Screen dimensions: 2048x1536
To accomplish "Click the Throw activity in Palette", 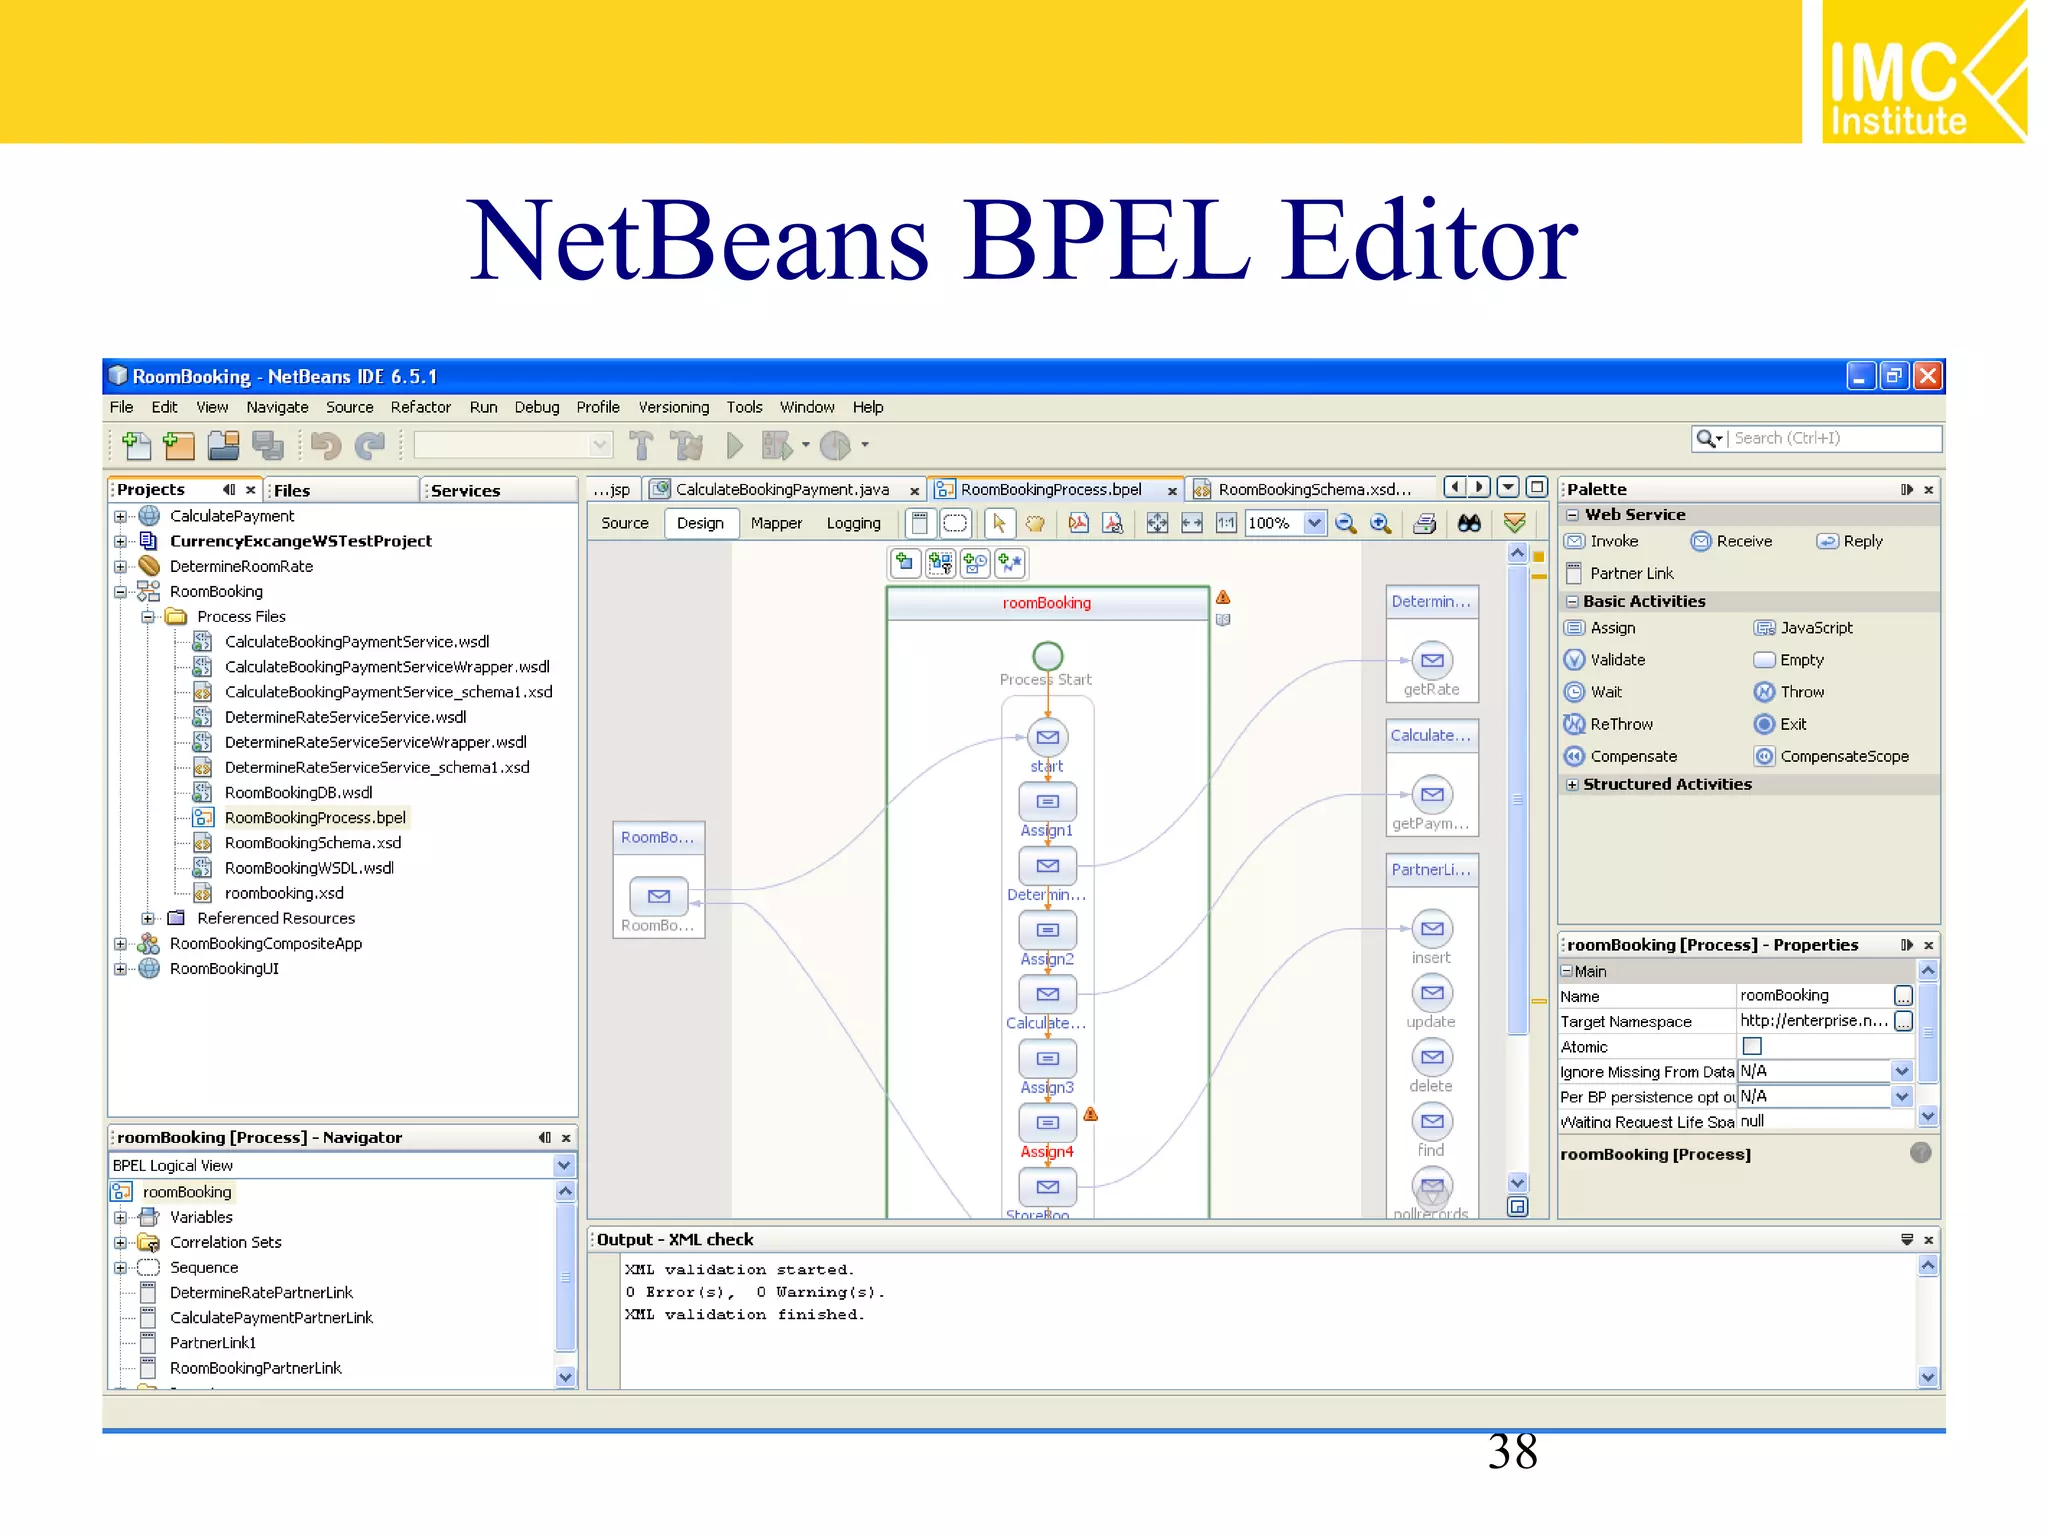I will tap(1789, 692).
